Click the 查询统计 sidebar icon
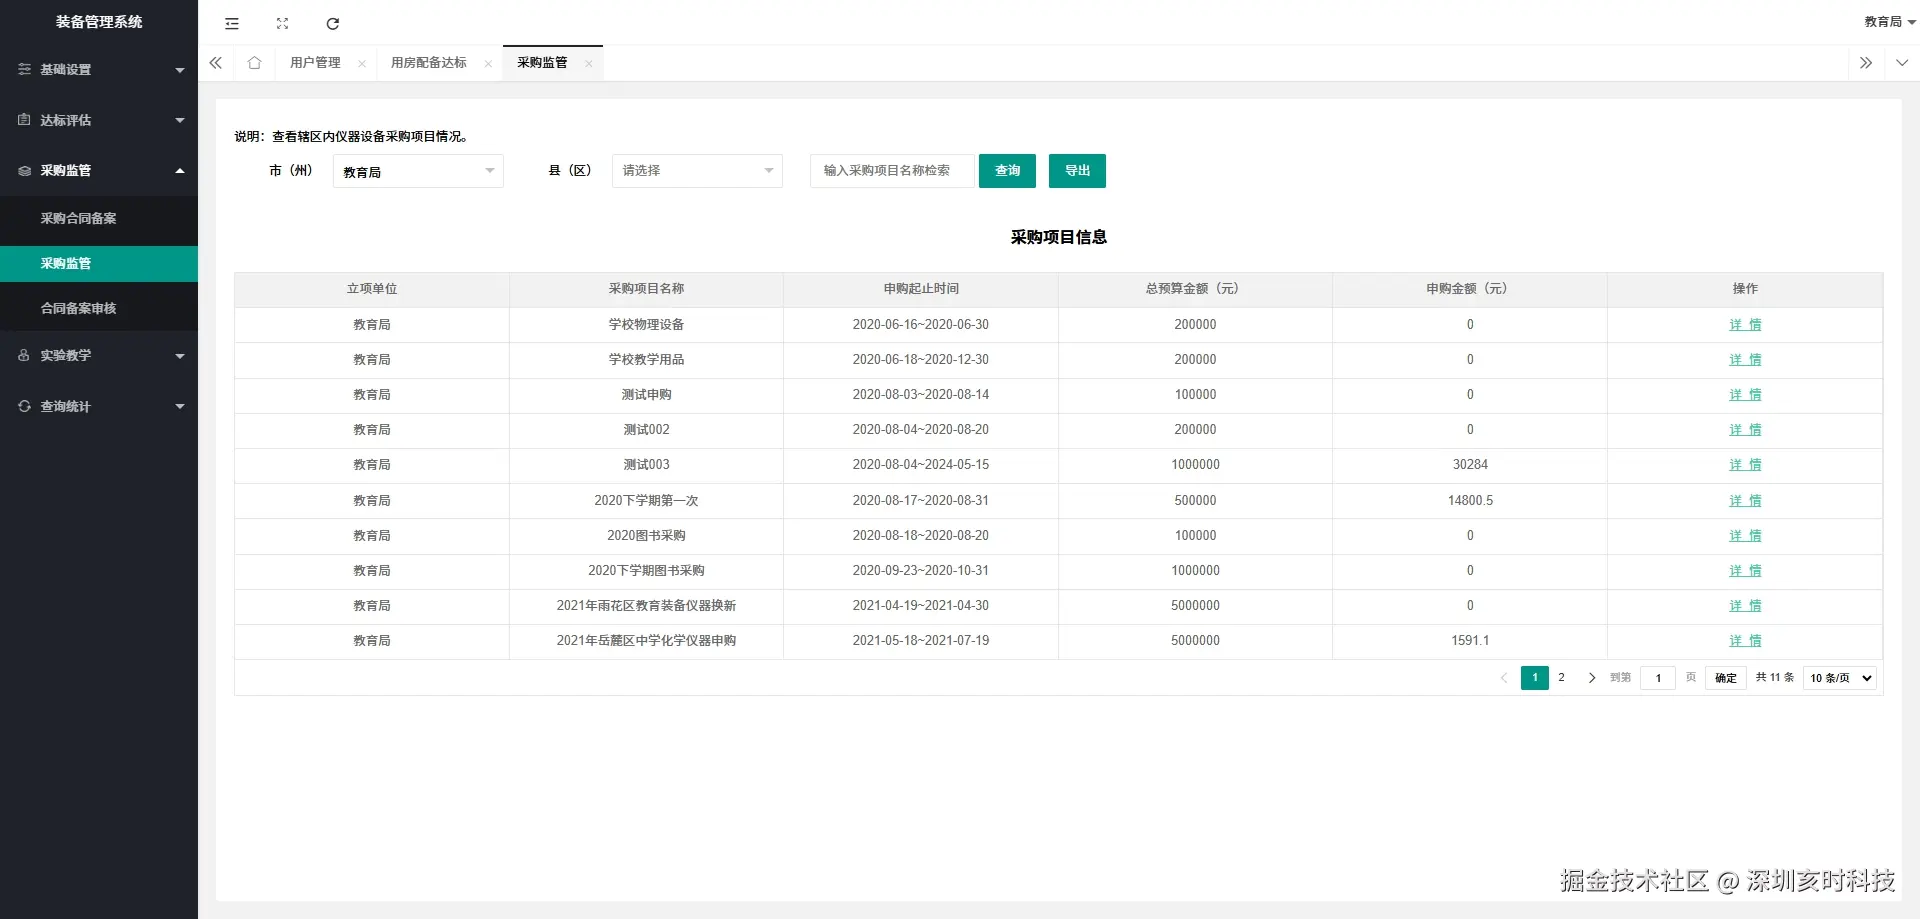Viewport: 1920px width, 919px height. (24, 406)
